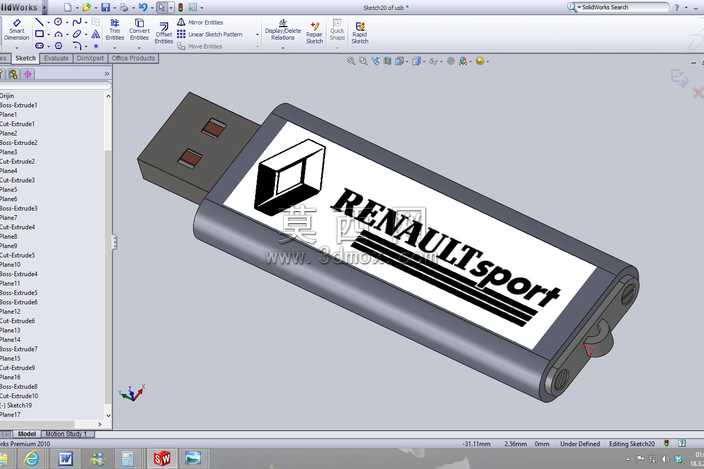Click Linear Sketch Pattern button
Viewport: 704px width, 469px height.
click(210, 34)
